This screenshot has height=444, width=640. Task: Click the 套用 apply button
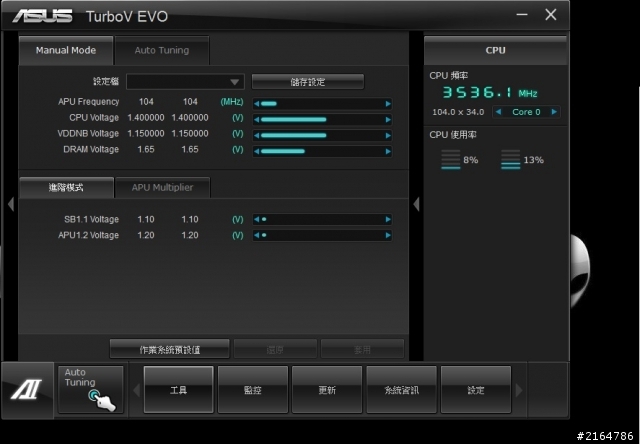tap(362, 349)
